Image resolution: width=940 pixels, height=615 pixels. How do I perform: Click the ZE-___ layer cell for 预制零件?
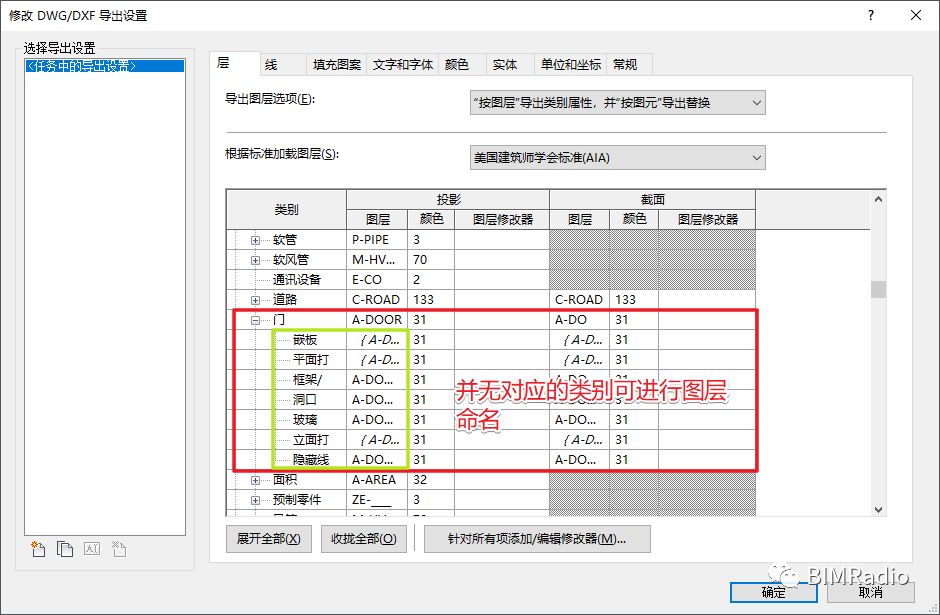coord(377,500)
